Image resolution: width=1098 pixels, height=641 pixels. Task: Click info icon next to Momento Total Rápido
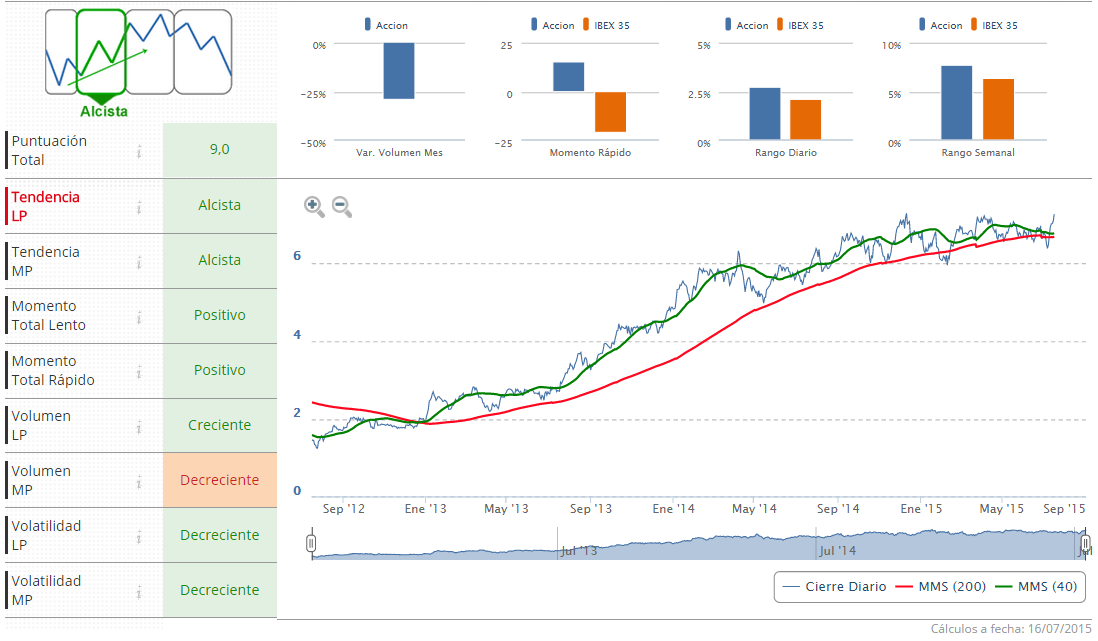pyautogui.click(x=139, y=372)
